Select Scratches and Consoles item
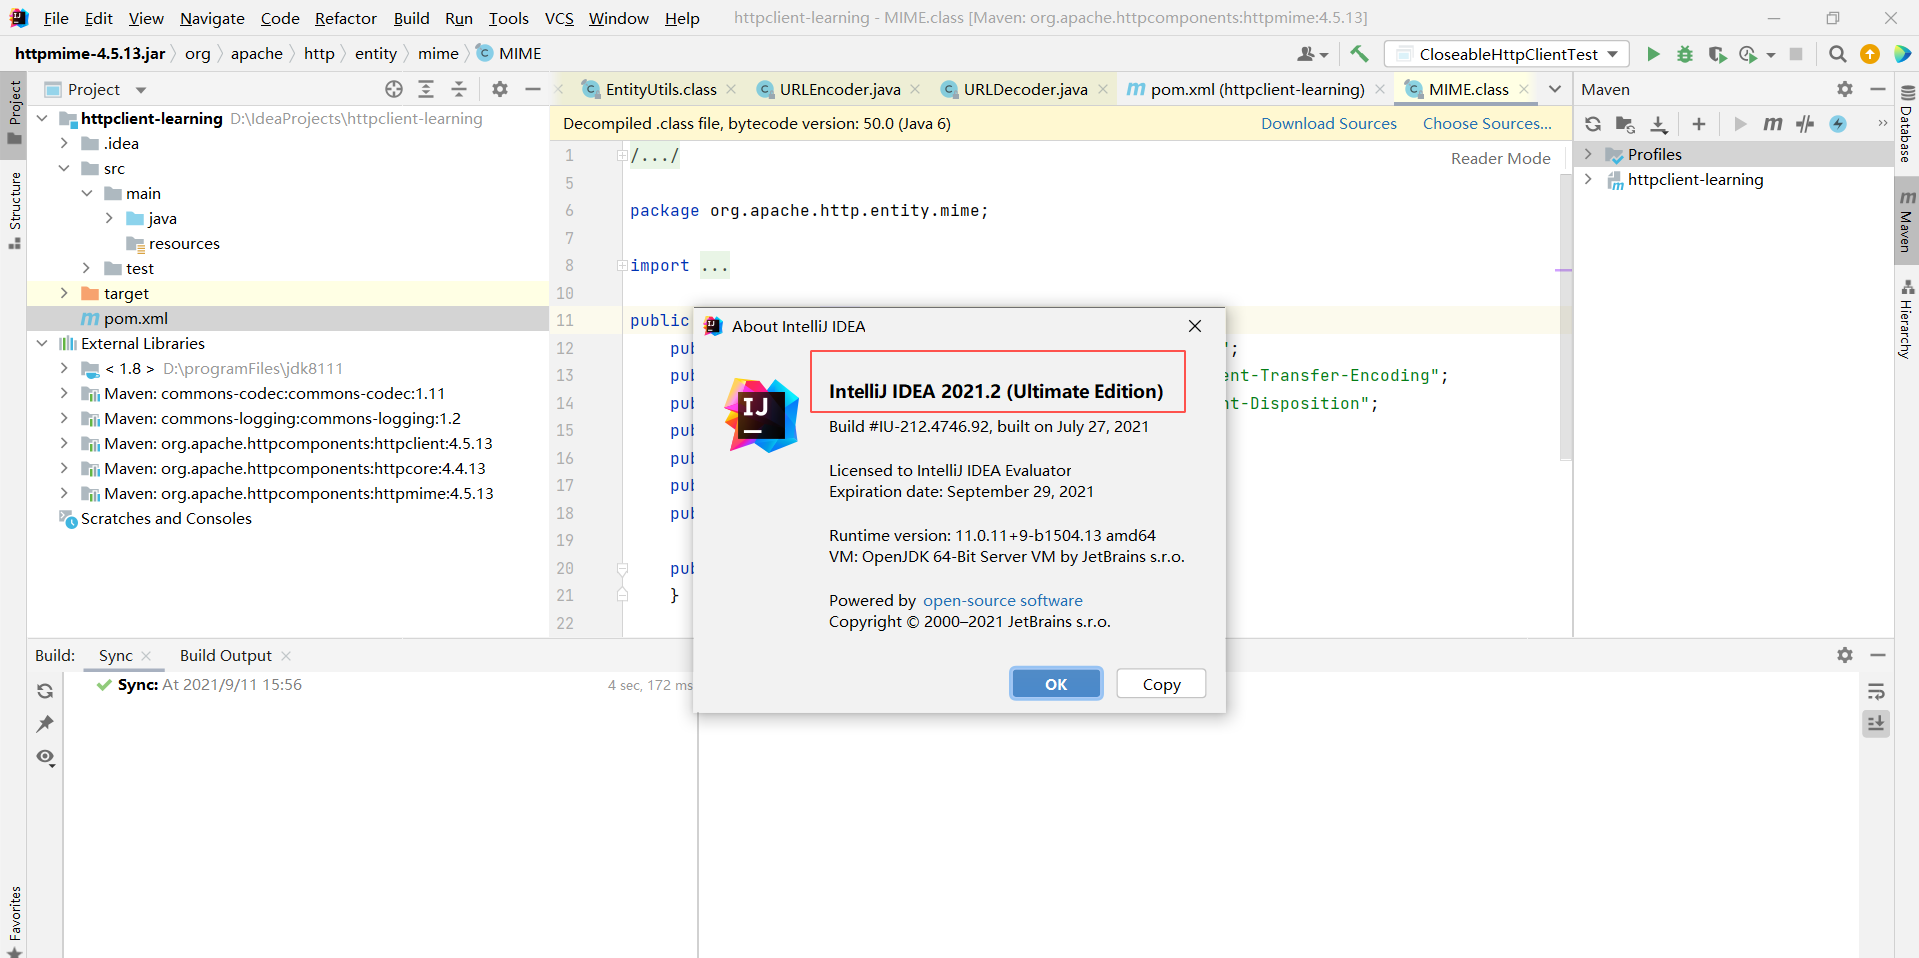Image resolution: width=1919 pixels, height=958 pixels. 166,518
